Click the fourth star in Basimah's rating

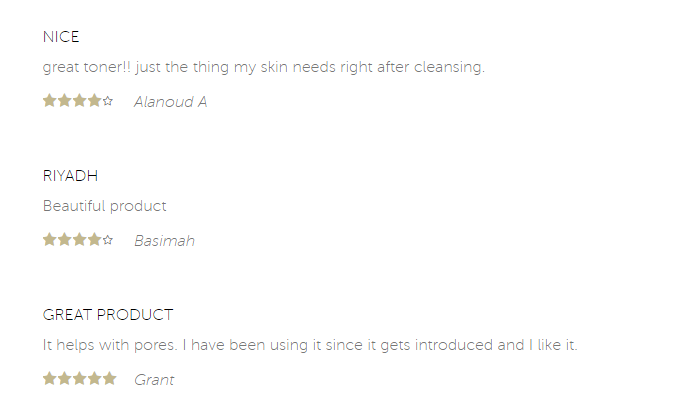pos(94,240)
